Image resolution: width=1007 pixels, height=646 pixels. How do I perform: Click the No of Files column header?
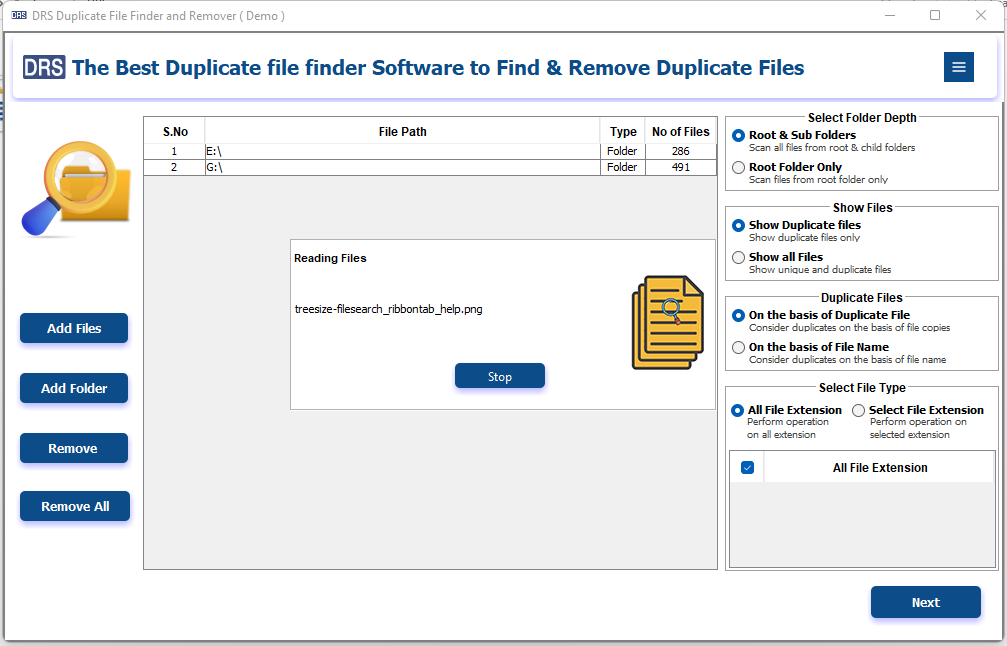coord(681,132)
